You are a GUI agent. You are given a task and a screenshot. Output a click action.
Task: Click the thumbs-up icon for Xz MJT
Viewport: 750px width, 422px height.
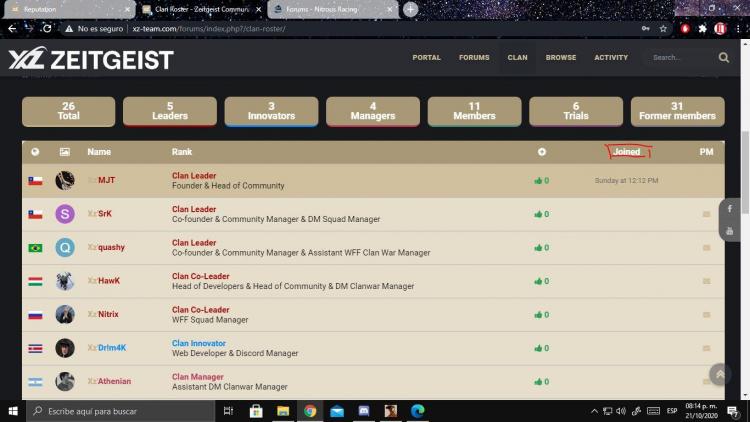click(x=538, y=181)
